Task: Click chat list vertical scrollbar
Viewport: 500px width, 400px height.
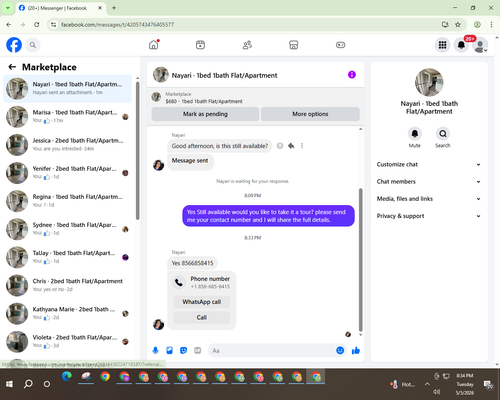Action: pyautogui.click(x=137, y=151)
